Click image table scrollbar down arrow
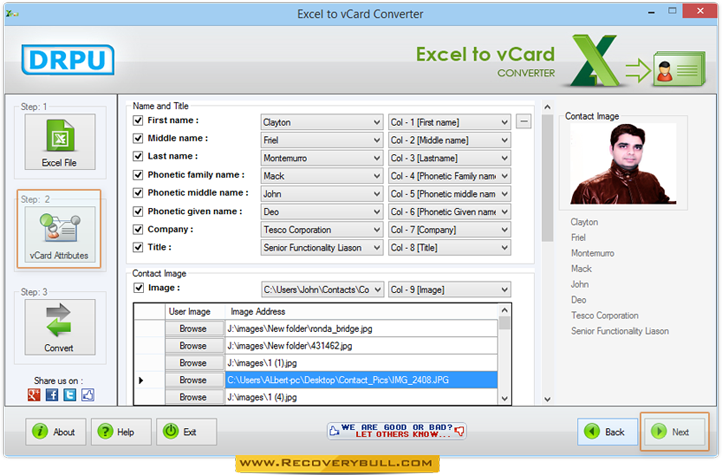Viewport: 722px width, 475px height. (505, 399)
